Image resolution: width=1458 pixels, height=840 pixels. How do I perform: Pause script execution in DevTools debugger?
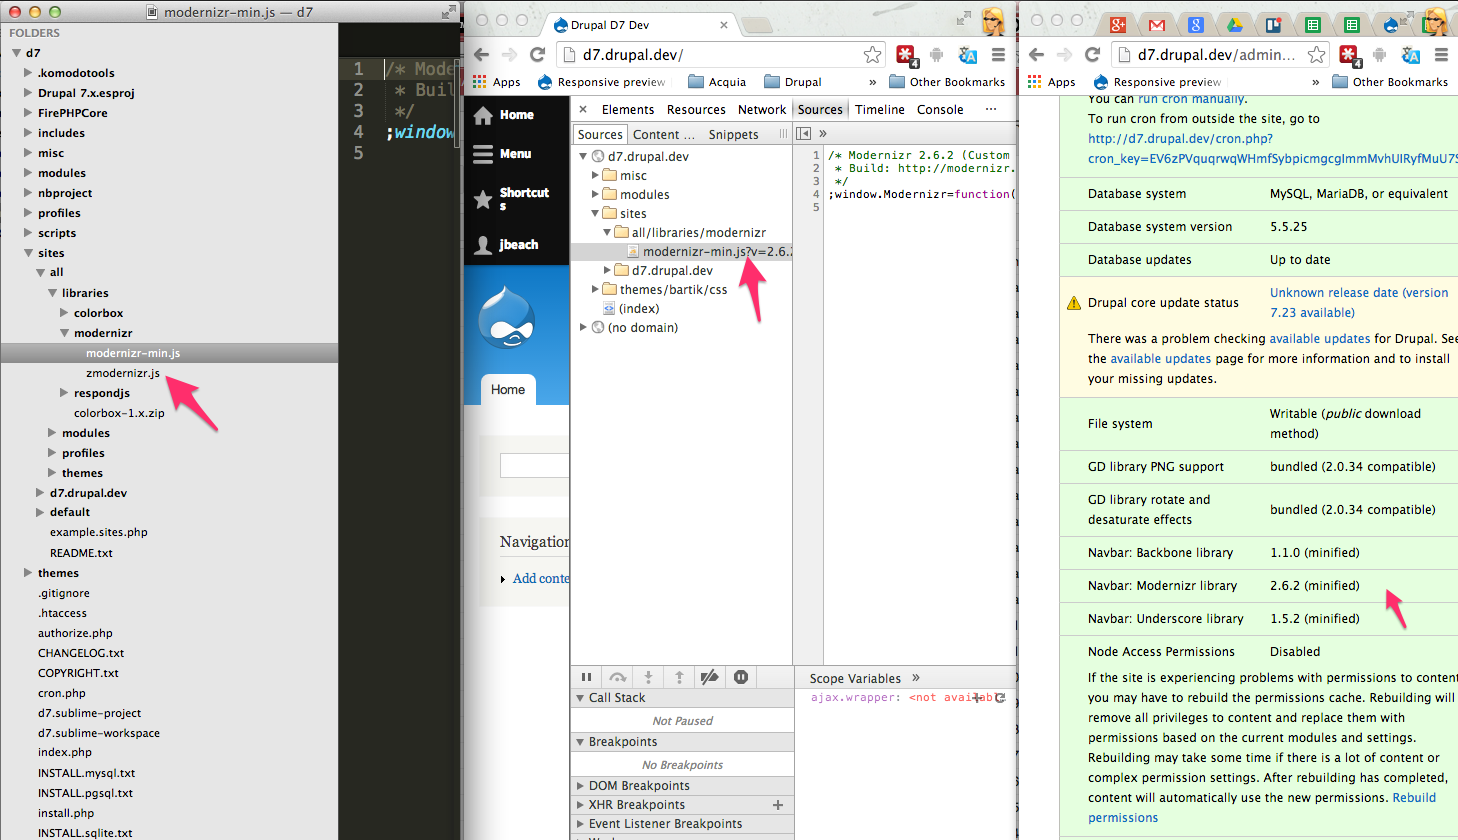point(586,677)
